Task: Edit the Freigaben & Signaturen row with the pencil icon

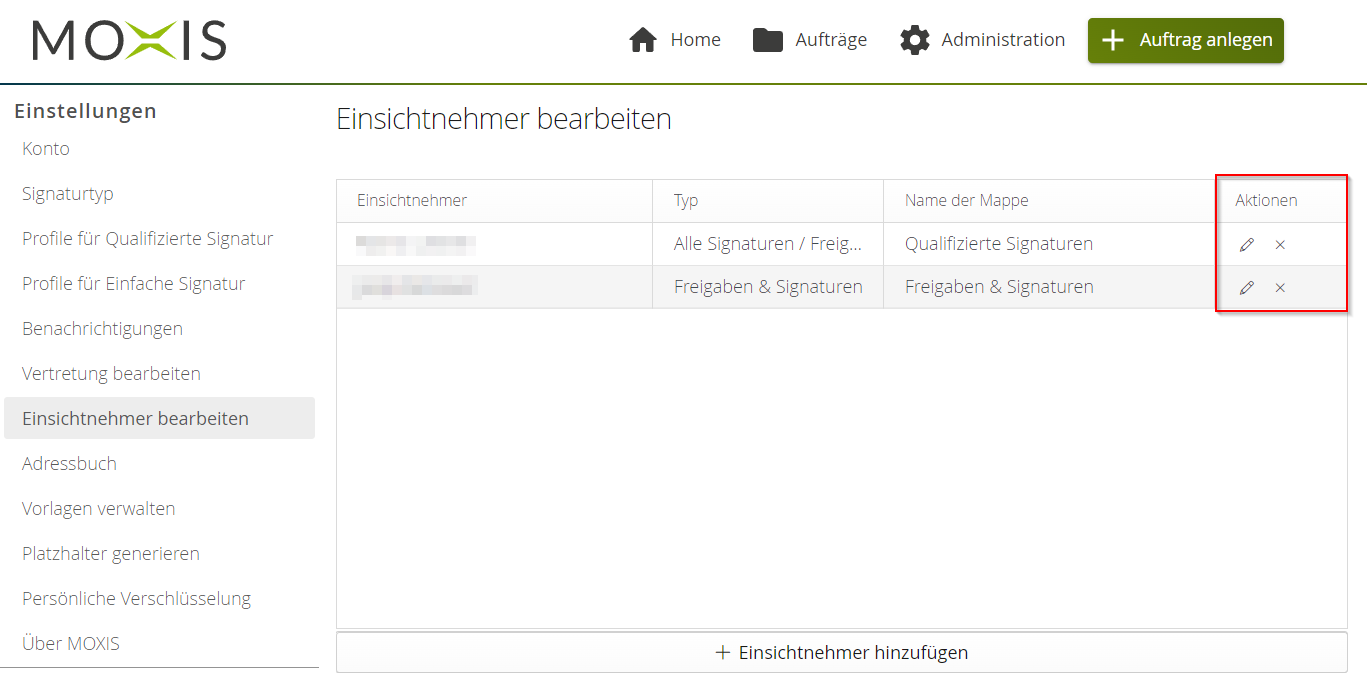Action: coord(1247,288)
